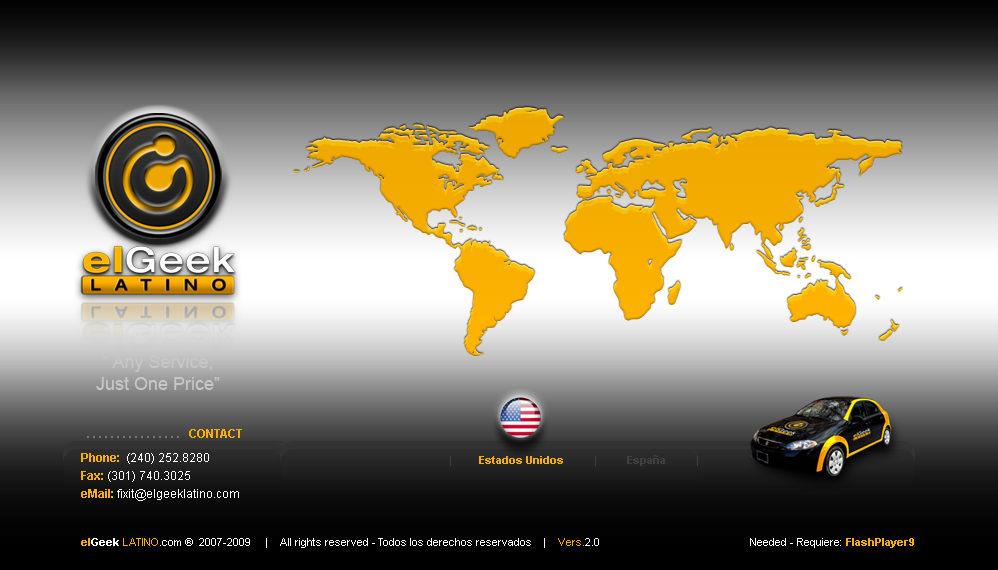Choose the España region link
The width and height of the screenshot is (998, 570).
pyautogui.click(x=645, y=460)
